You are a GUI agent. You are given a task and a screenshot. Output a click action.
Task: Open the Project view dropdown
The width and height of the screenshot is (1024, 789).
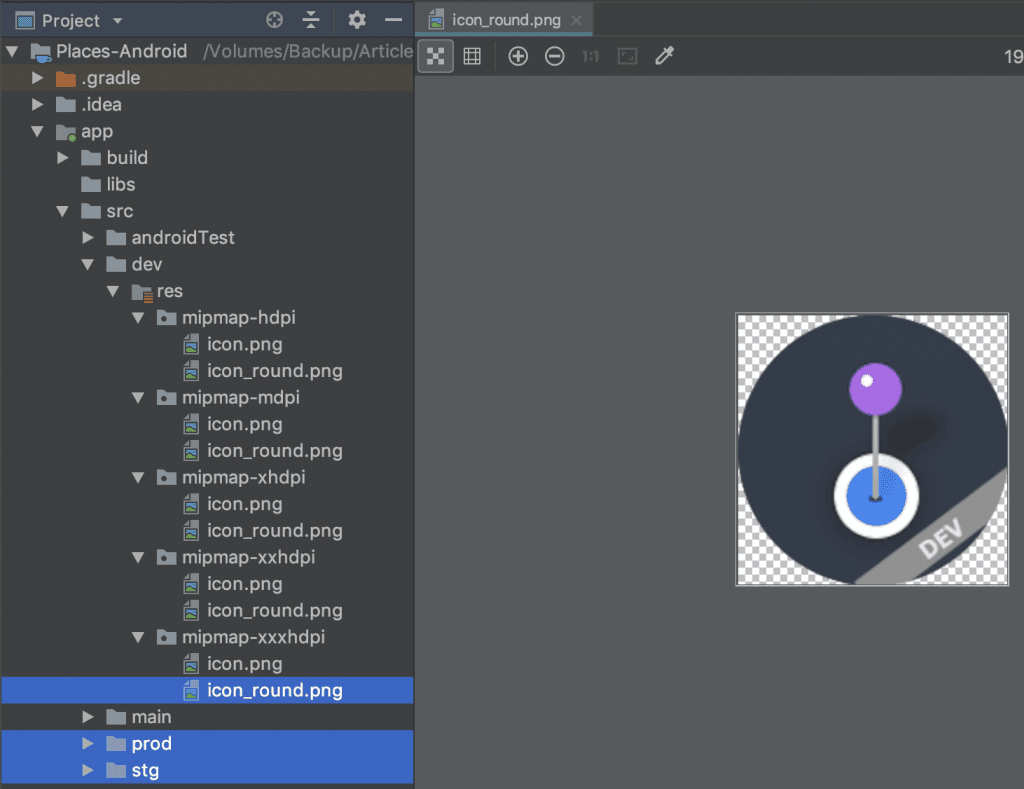pyautogui.click(x=70, y=21)
